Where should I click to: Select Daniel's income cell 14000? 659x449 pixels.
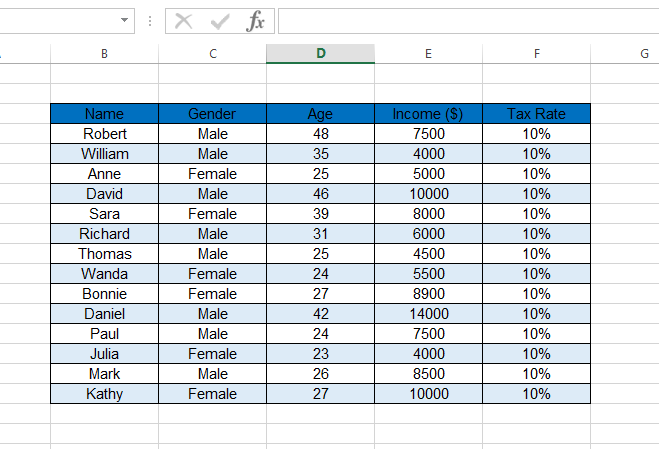click(x=428, y=314)
